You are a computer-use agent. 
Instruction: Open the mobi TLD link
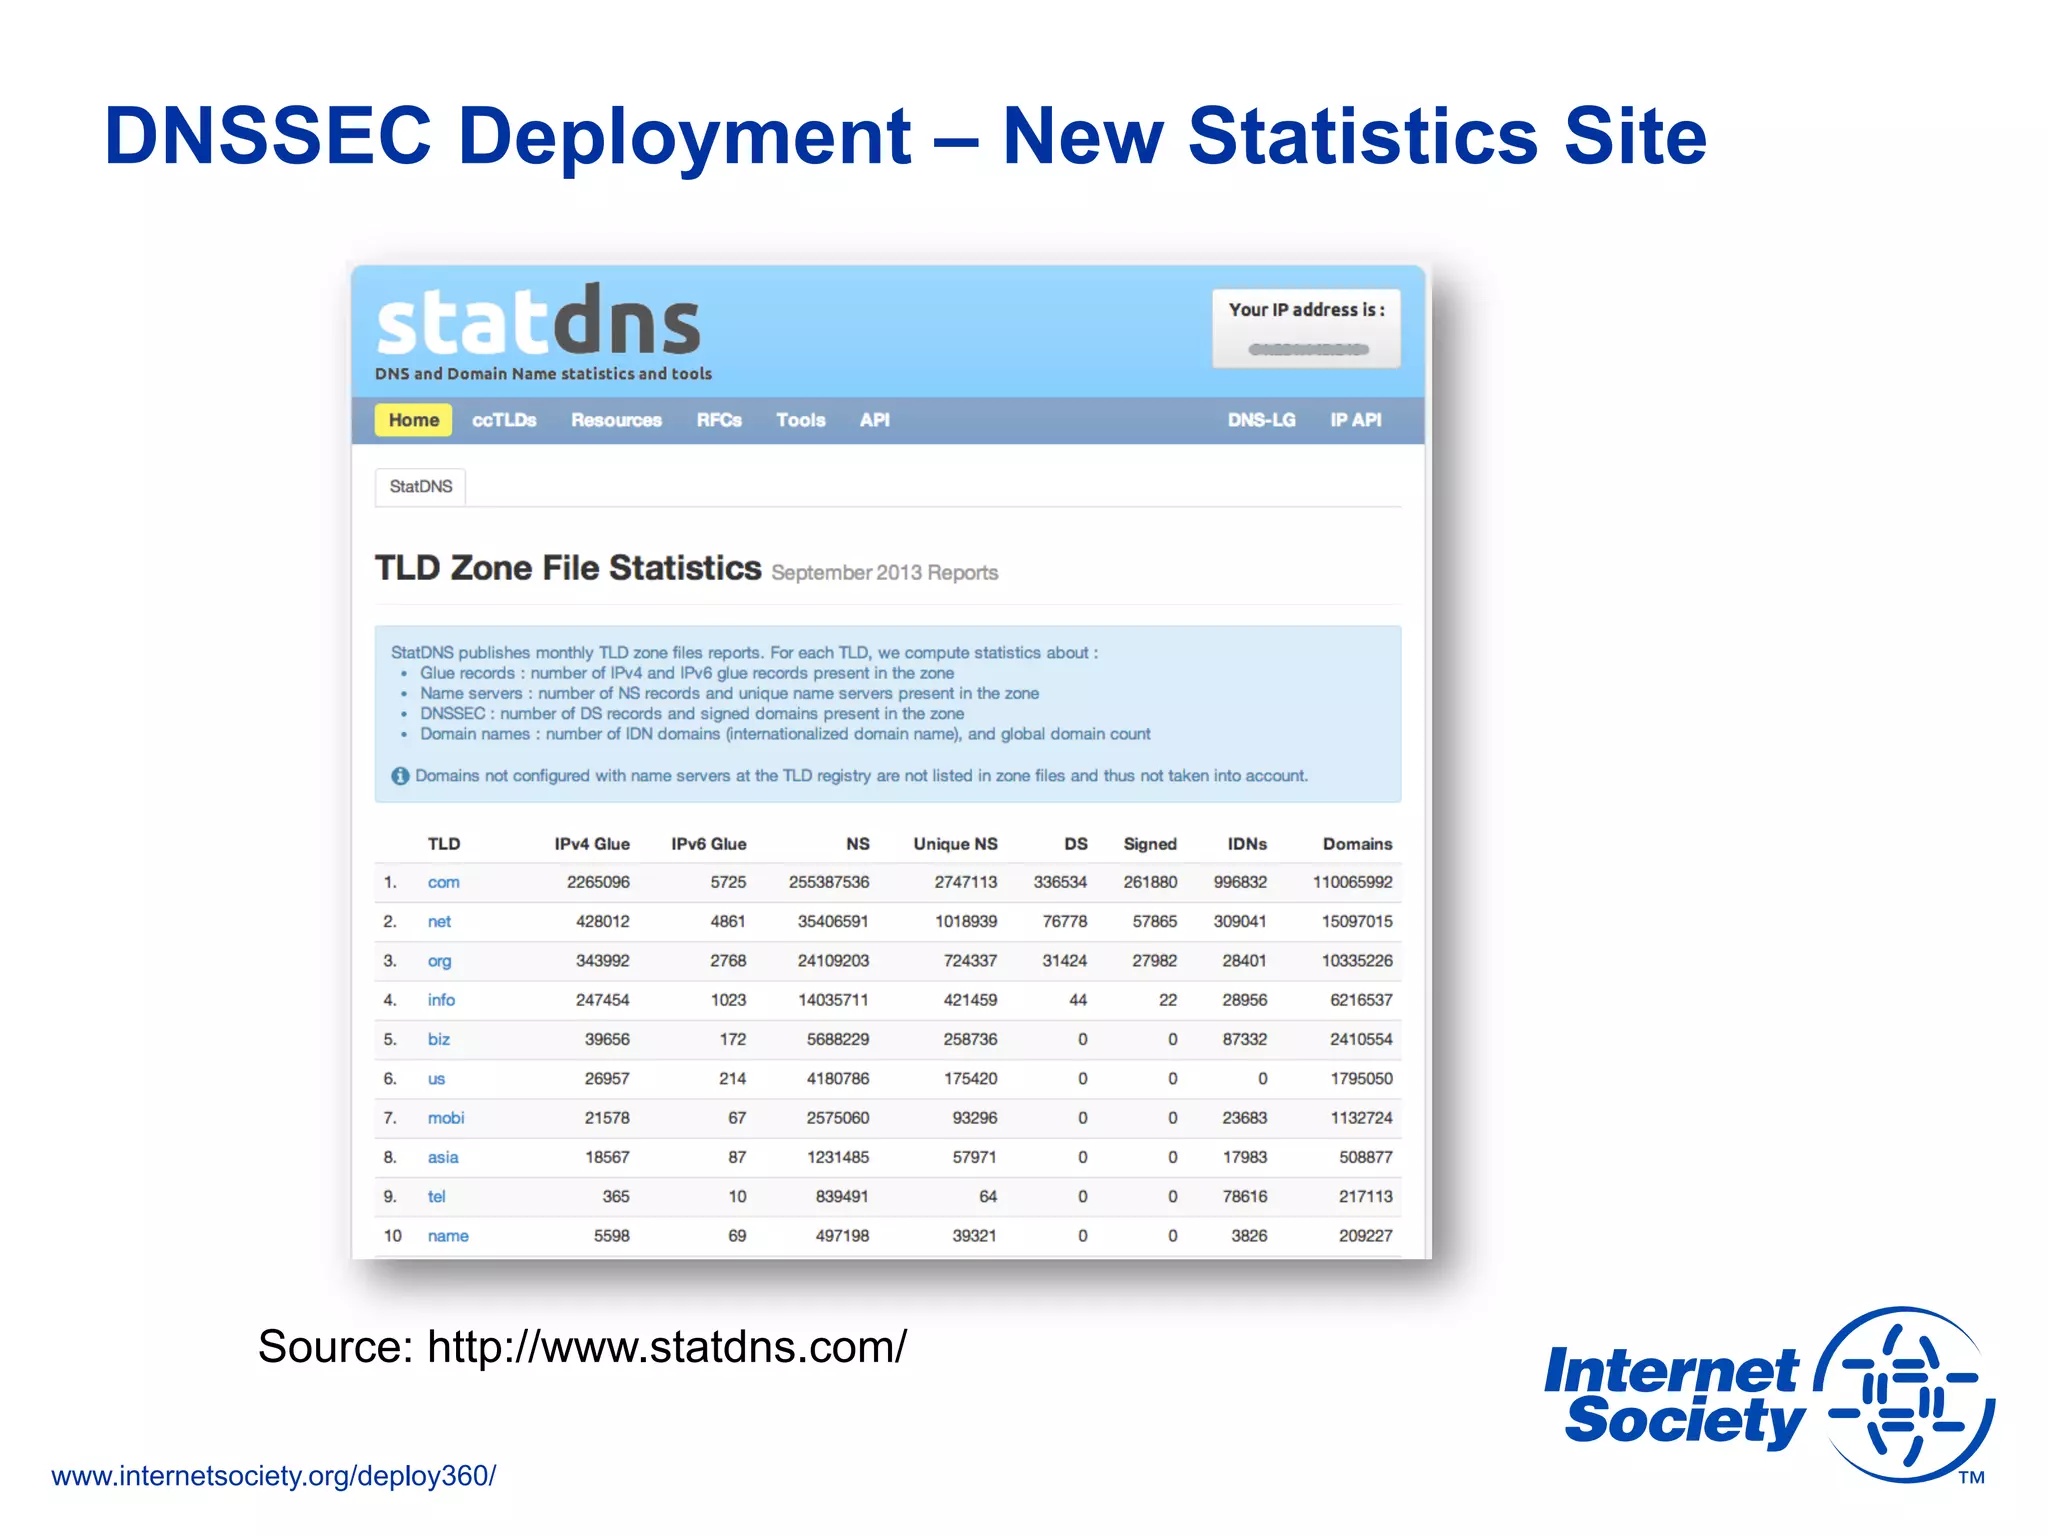coord(446,1118)
